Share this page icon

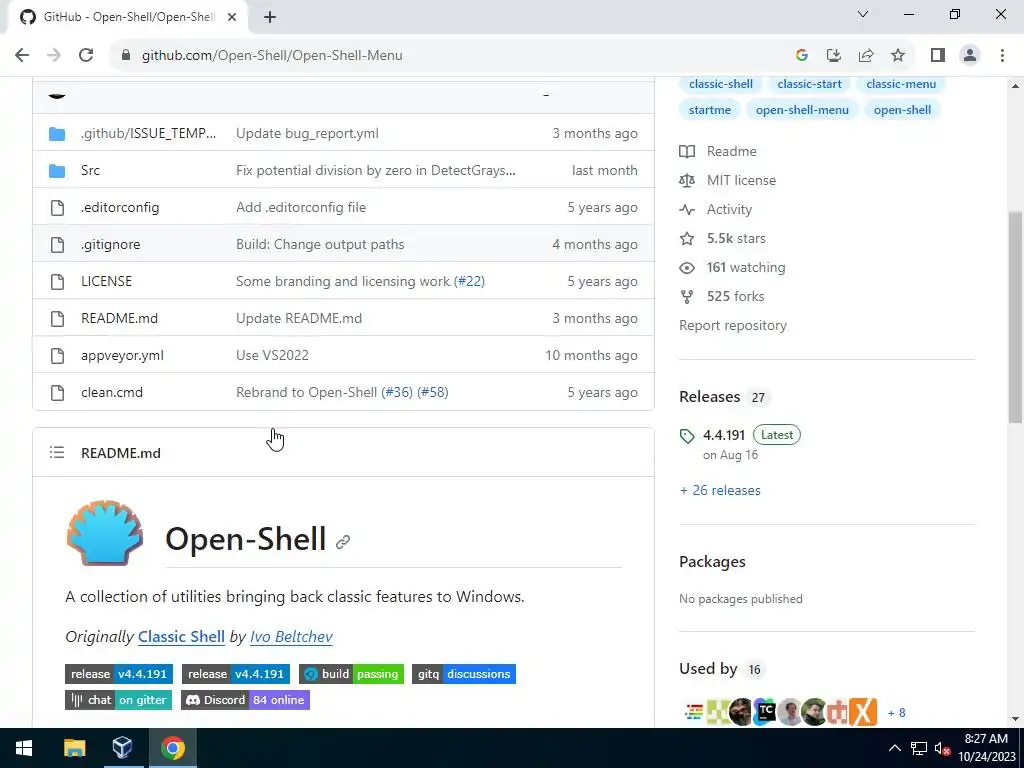(x=866, y=56)
